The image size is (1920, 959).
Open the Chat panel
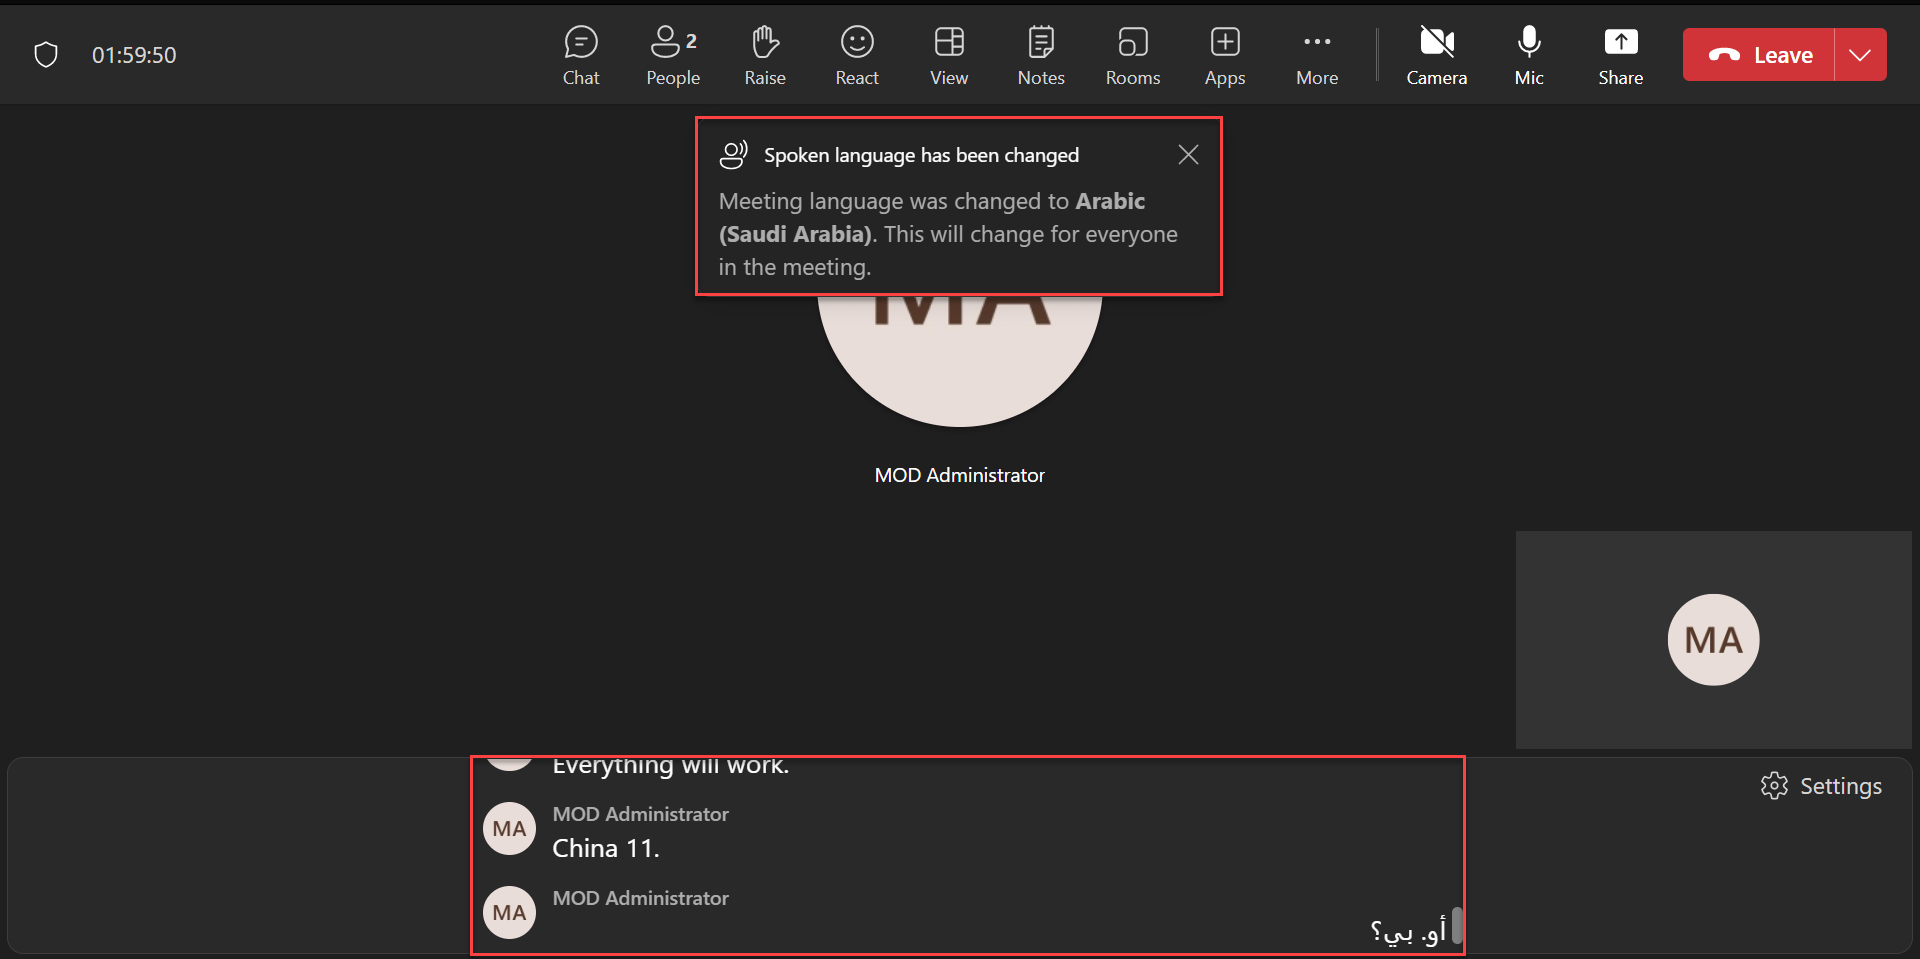pyautogui.click(x=580, y=55)
